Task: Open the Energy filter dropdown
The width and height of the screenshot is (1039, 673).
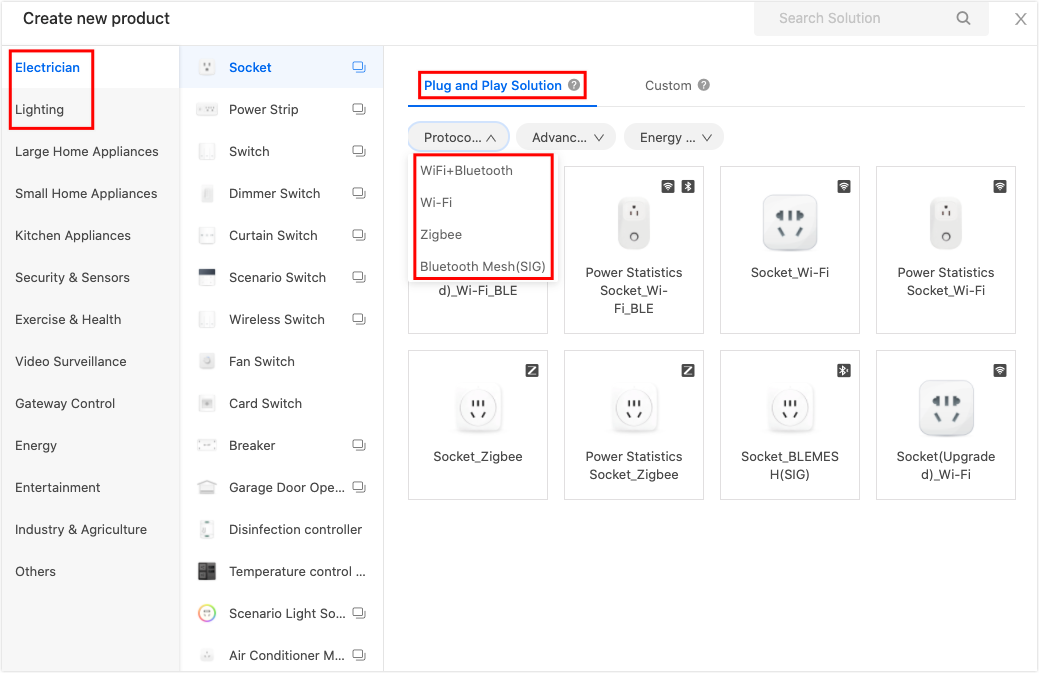Action: [x=673, y=137]
